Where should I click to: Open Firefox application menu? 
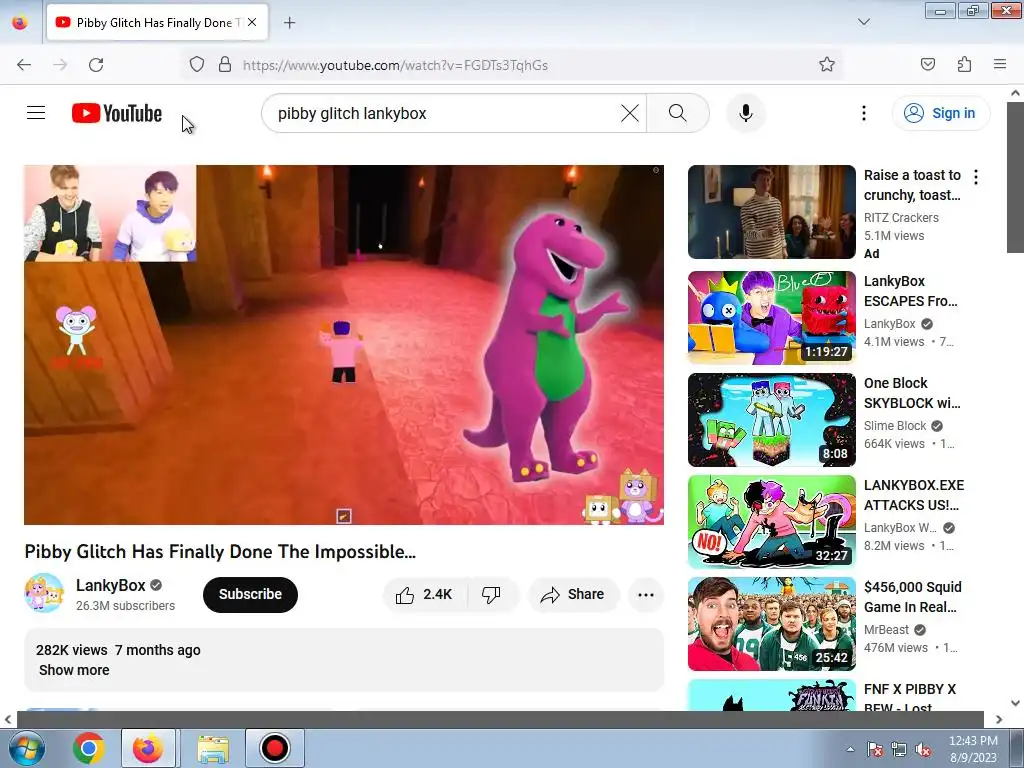1000,64
